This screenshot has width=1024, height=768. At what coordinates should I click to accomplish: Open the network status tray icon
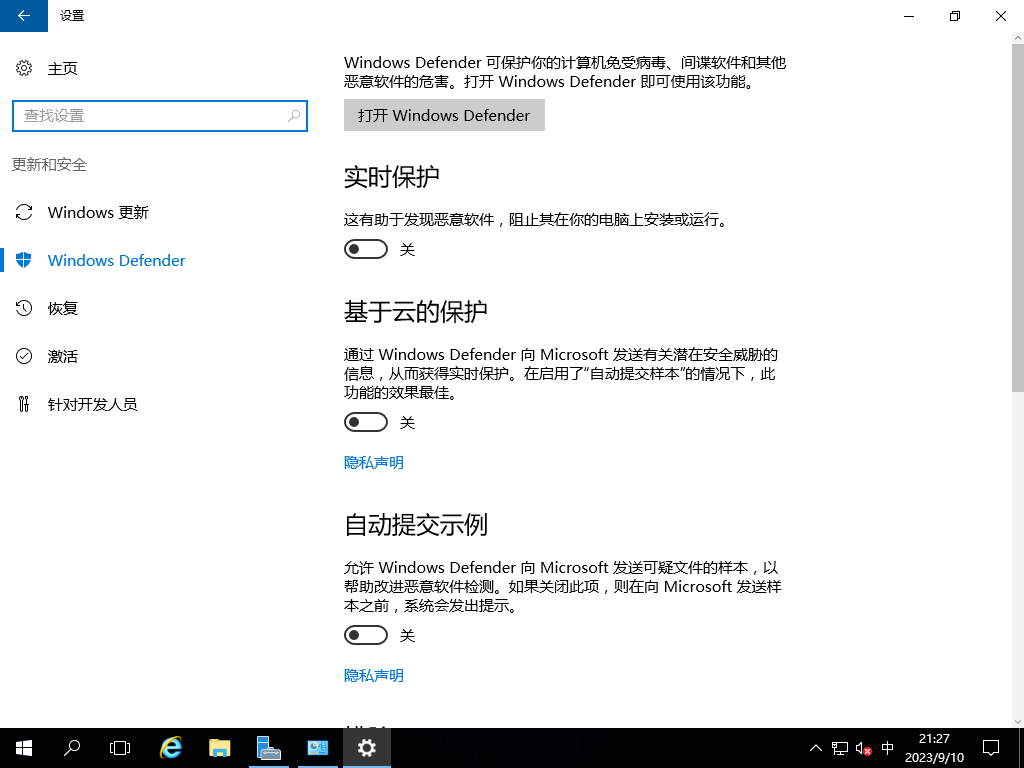click(840, 748)
